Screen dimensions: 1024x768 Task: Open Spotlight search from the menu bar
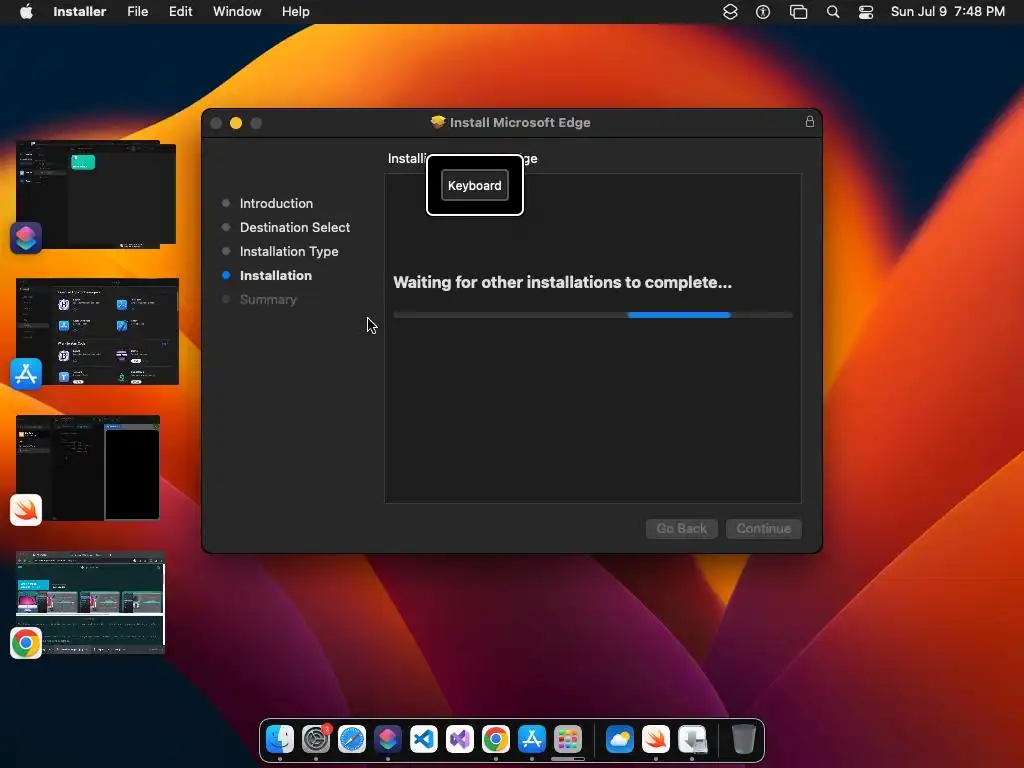pyautogui.click(x=833, y=11)
